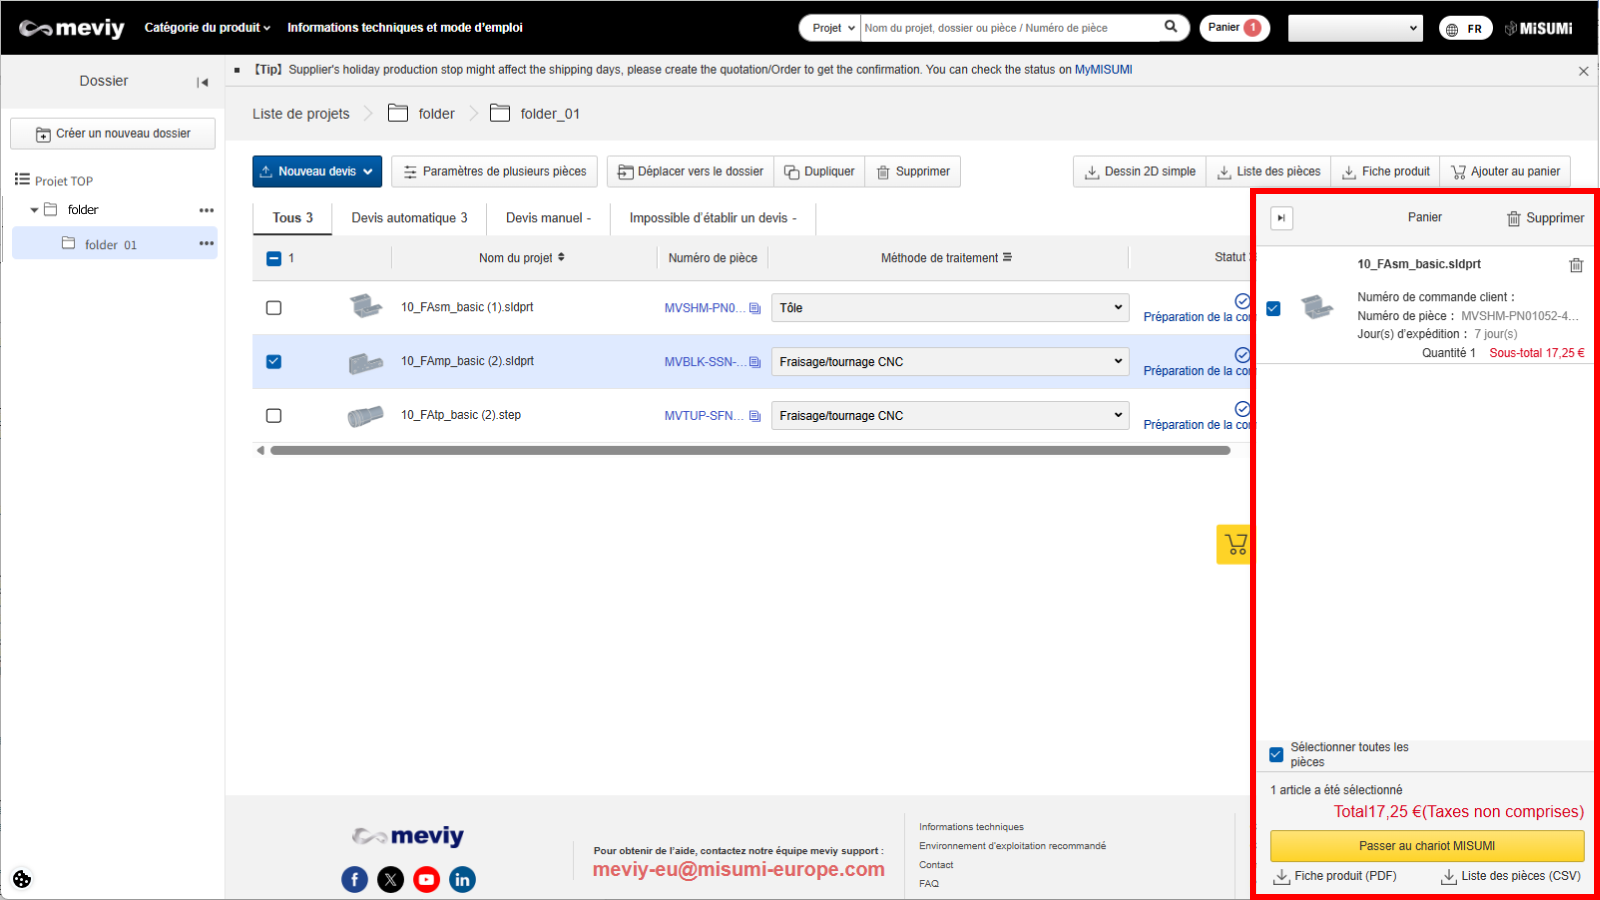Open the cookie settings icon
1600x900 pixels.
[x=22, y=879]
